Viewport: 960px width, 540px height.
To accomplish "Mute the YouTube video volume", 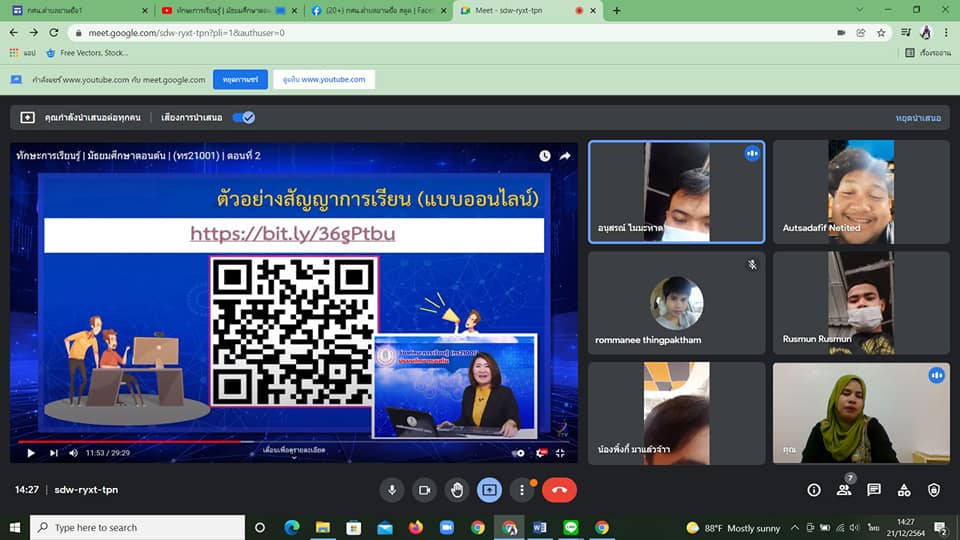I will point(74,453).
